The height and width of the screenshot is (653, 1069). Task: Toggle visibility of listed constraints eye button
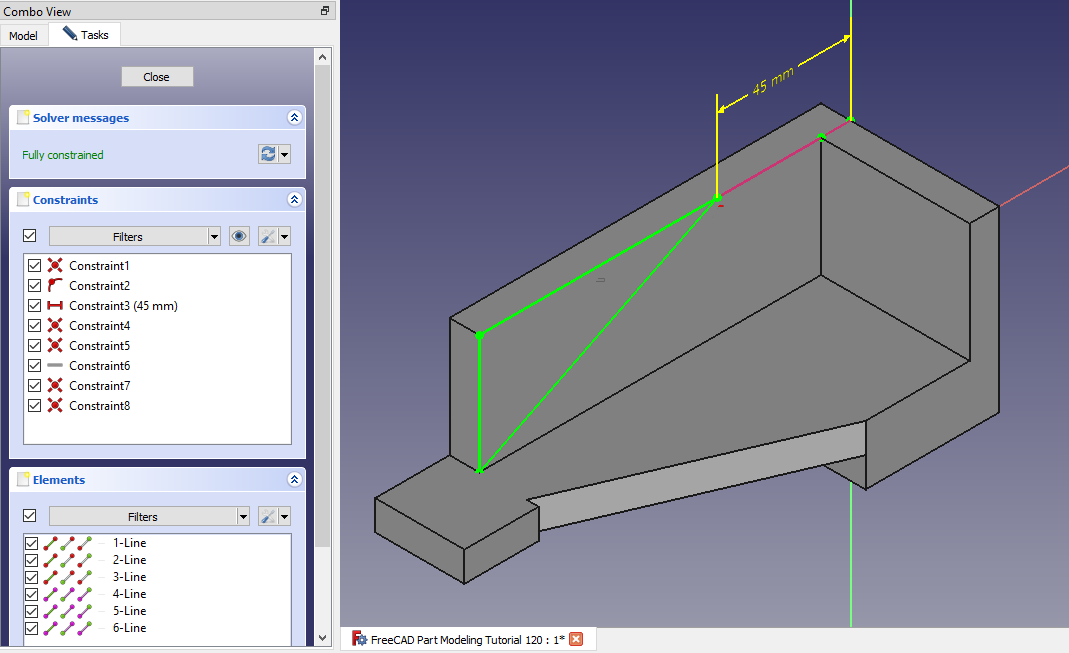coord(239,237)
